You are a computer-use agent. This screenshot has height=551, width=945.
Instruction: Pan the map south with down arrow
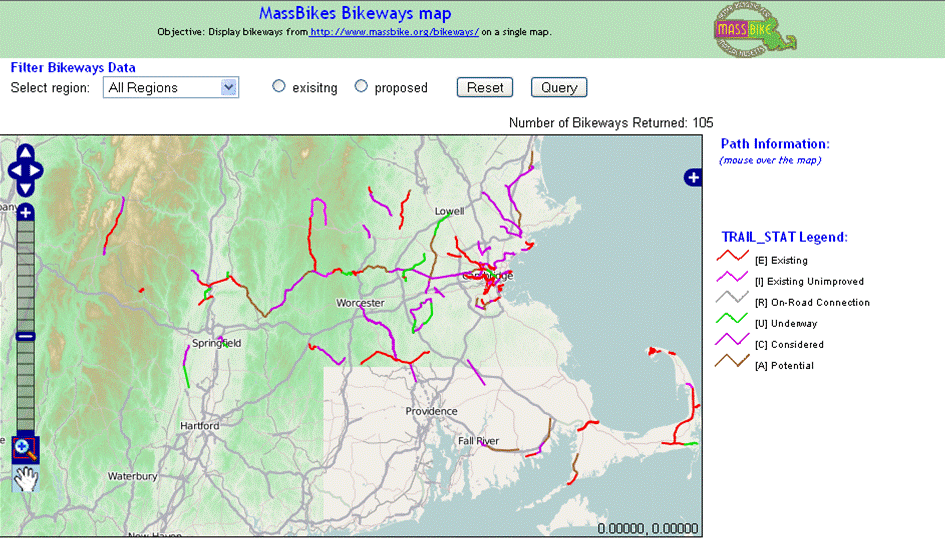[x=25, y=189]
